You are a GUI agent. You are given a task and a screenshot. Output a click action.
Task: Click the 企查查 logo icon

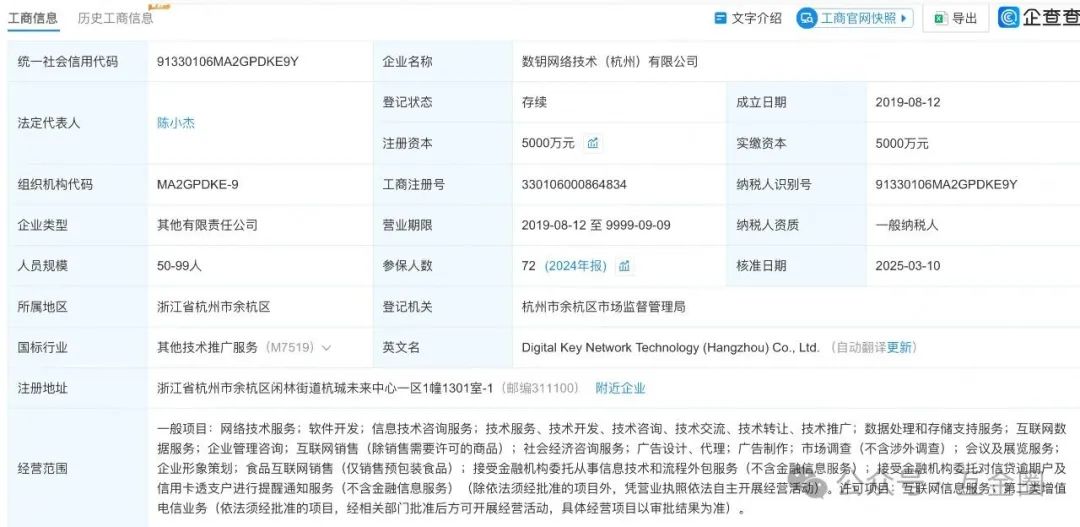(1009, 17)
